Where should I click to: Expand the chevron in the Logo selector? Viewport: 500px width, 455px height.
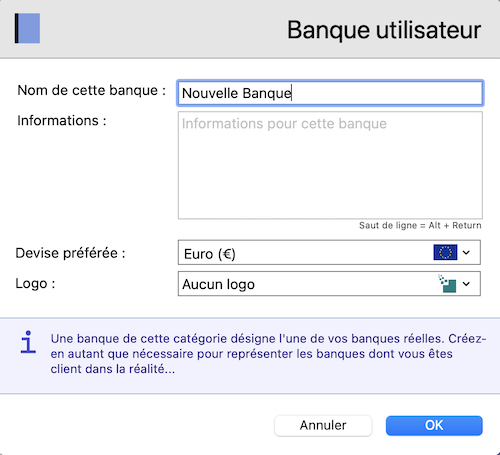(x=466, y=284)
